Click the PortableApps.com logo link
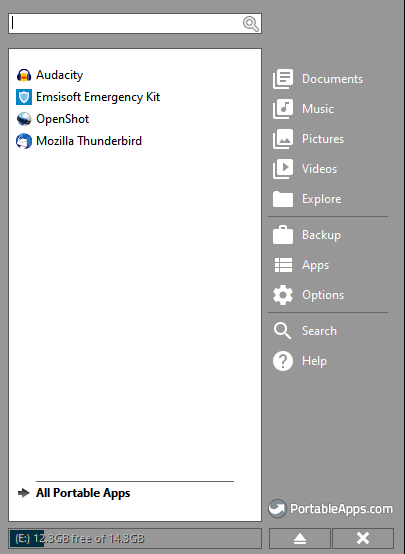This screenshot has height=554, width=405. (330, 509)
